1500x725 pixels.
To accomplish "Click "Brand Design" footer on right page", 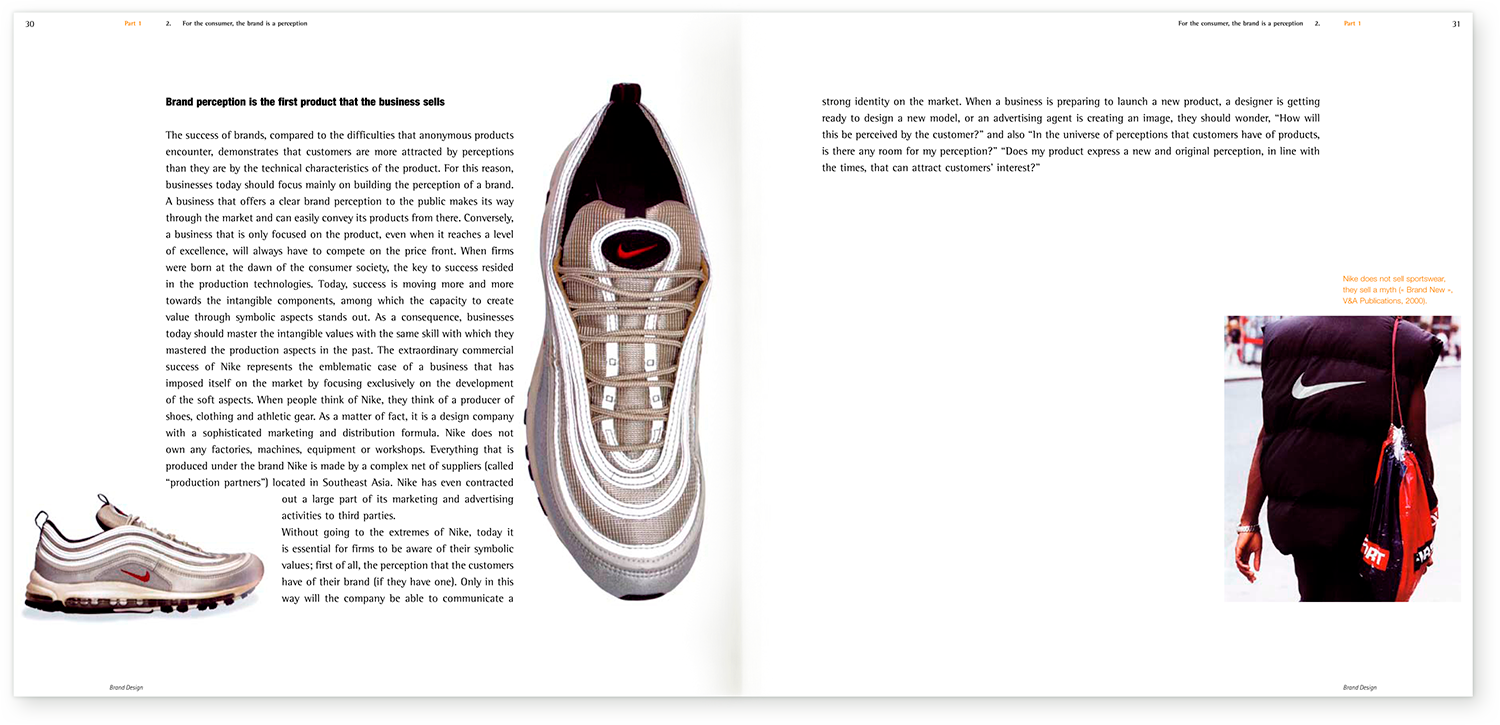I will 1359,688.
